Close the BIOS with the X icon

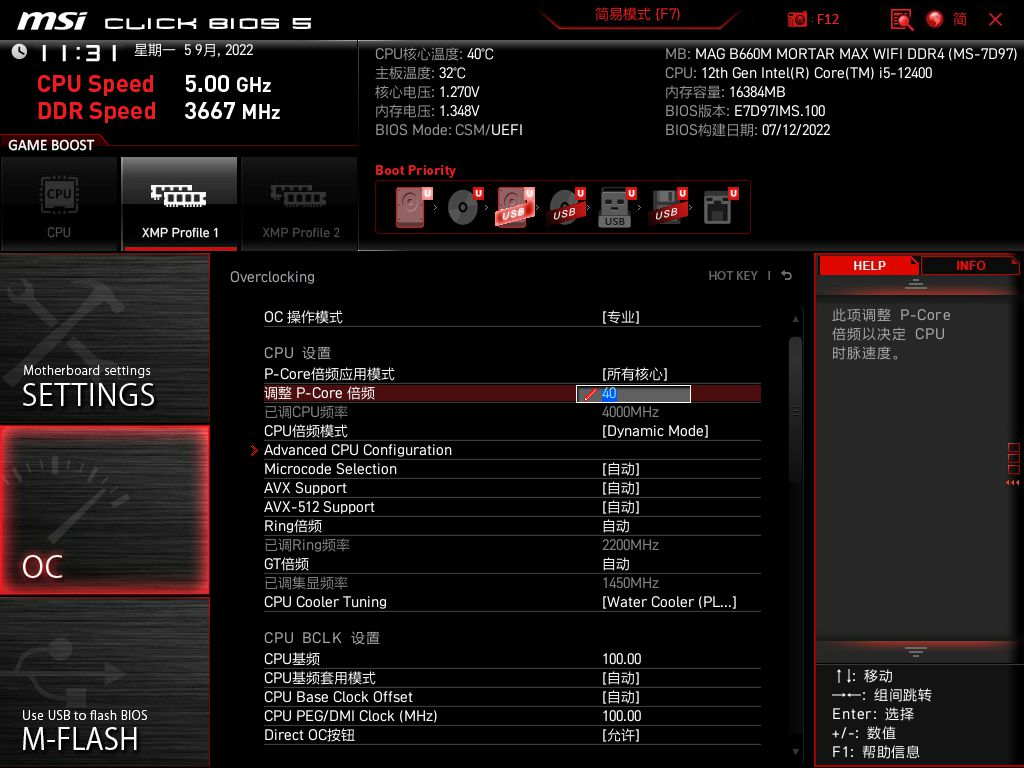[995, 20]
